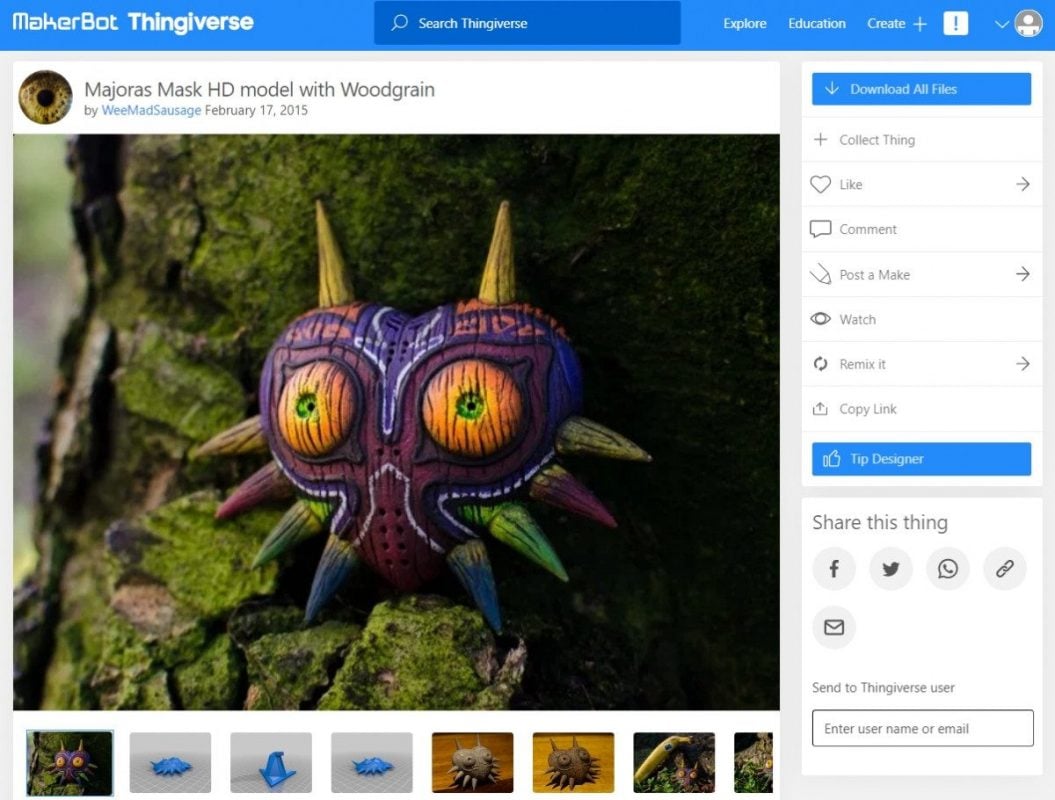Click the main Majoras Mask photo
The height and width of the screenshot is (800, 1055).
(396, 422)
